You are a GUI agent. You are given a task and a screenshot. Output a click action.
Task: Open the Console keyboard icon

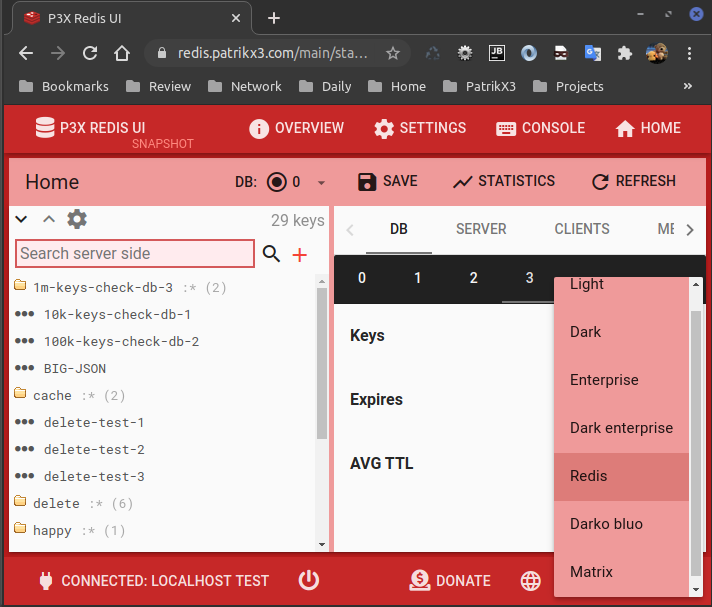click(x=506, y=129)
